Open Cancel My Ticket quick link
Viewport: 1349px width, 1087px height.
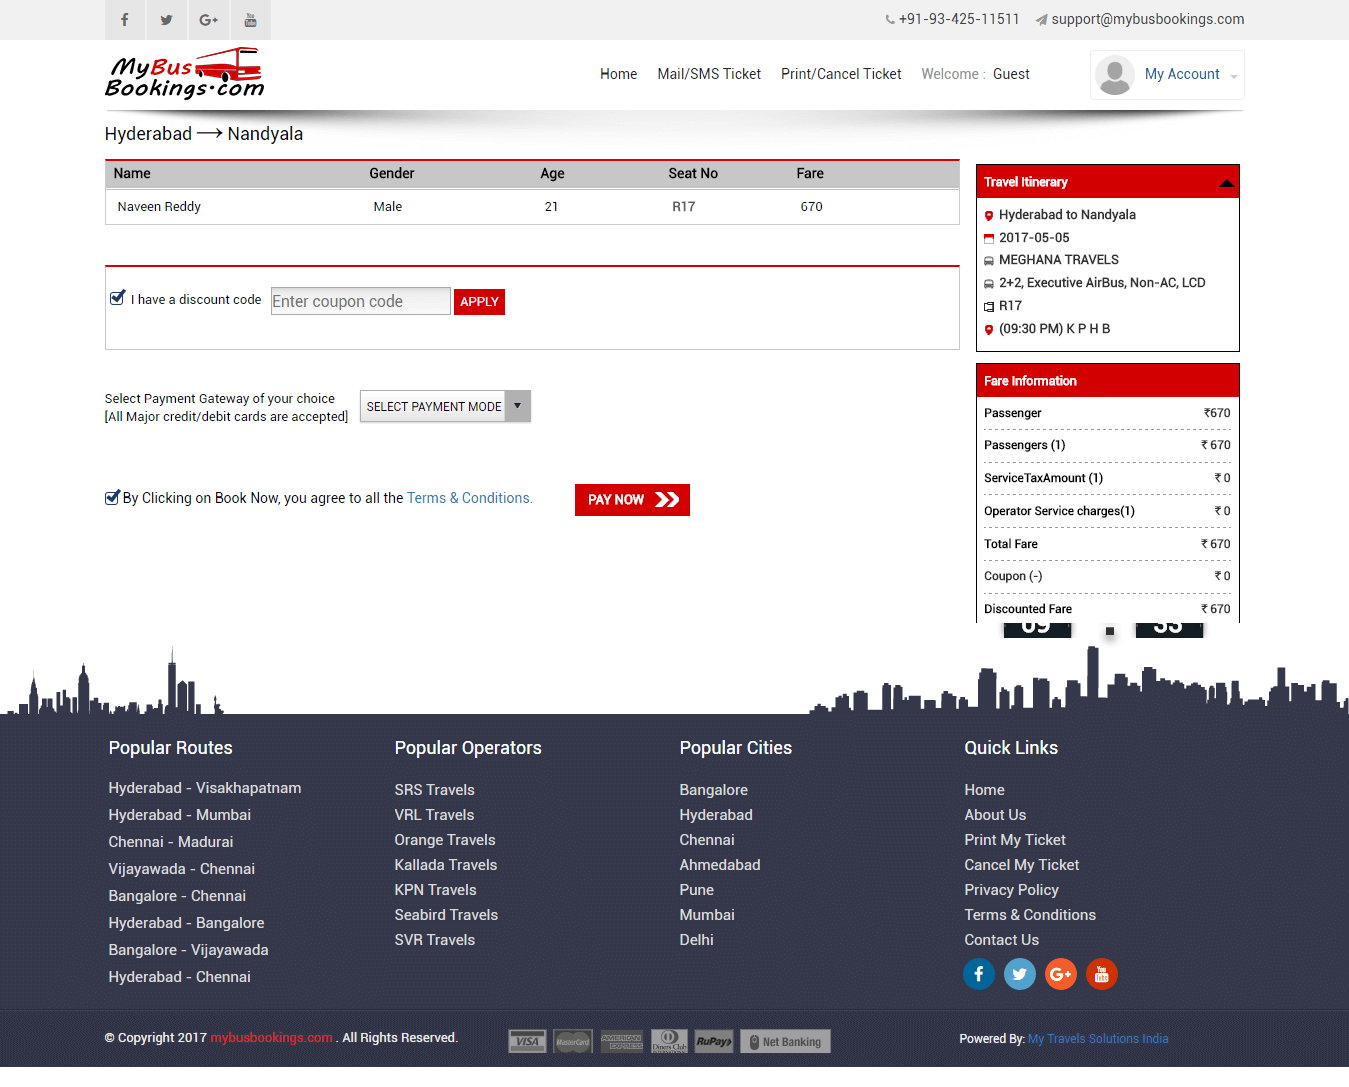click(x=1022, y=865)
